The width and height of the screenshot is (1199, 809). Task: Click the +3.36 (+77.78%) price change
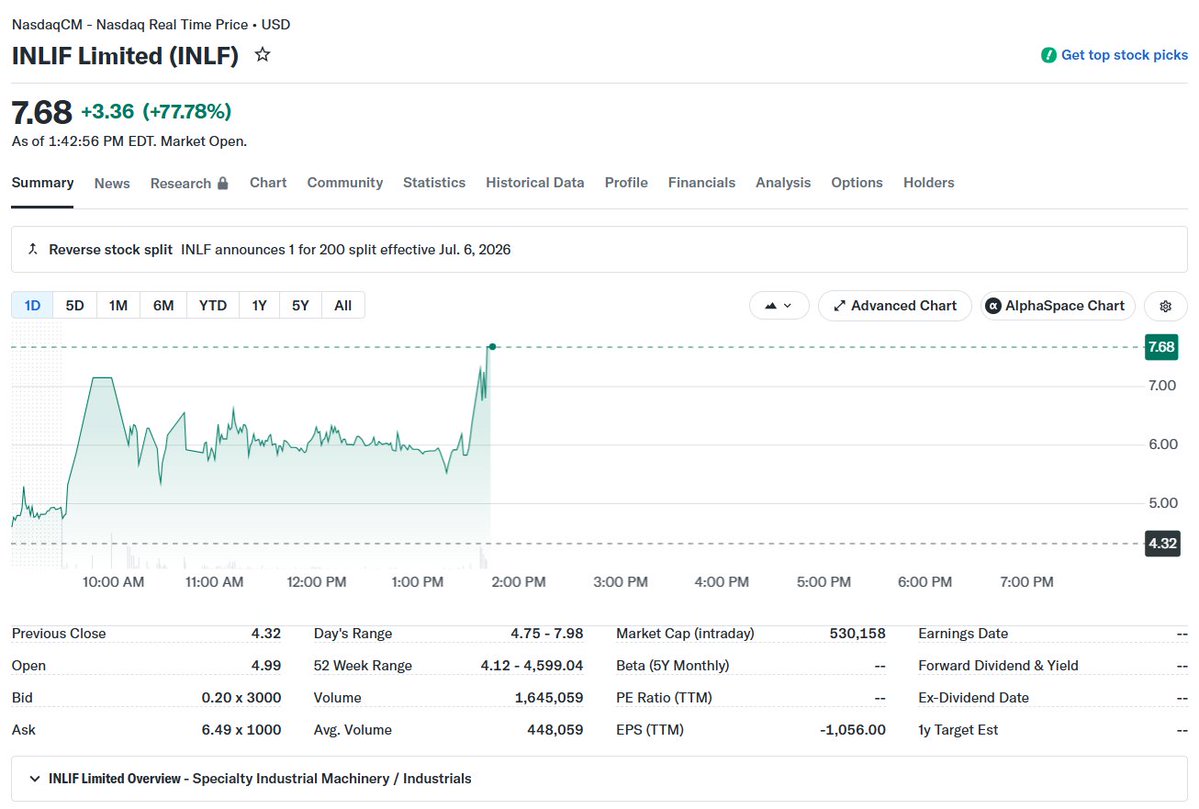[x=156, y=112]
